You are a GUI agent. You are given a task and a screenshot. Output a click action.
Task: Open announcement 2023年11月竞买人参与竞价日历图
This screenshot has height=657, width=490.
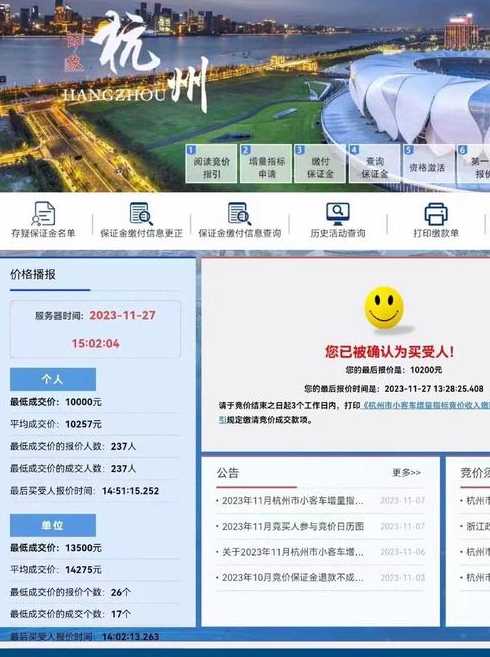293,526
